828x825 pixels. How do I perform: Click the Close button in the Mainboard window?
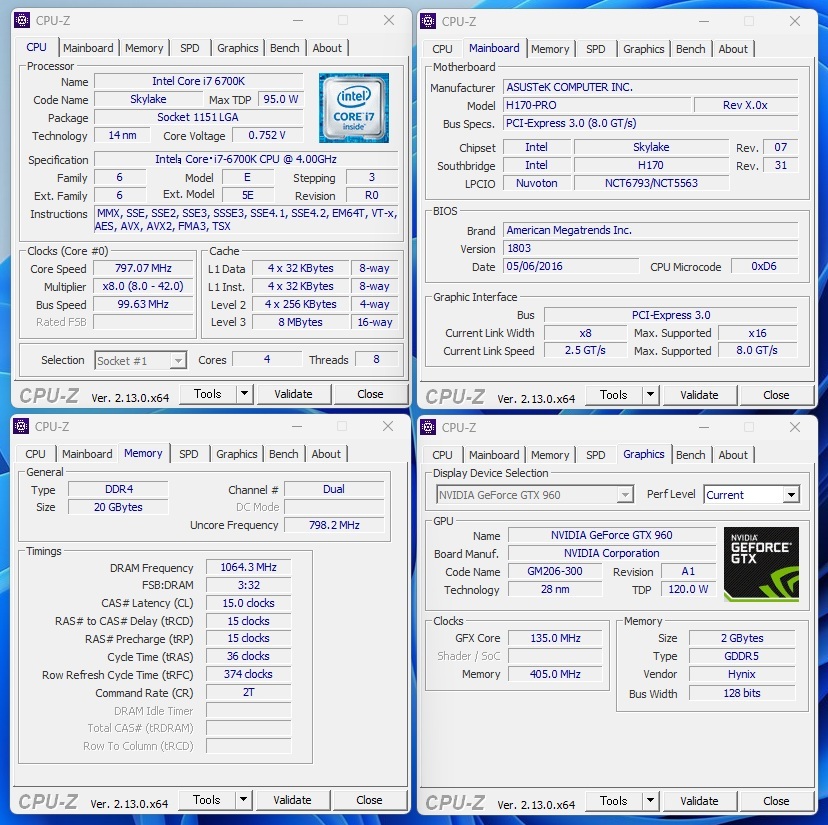(776, 395)
